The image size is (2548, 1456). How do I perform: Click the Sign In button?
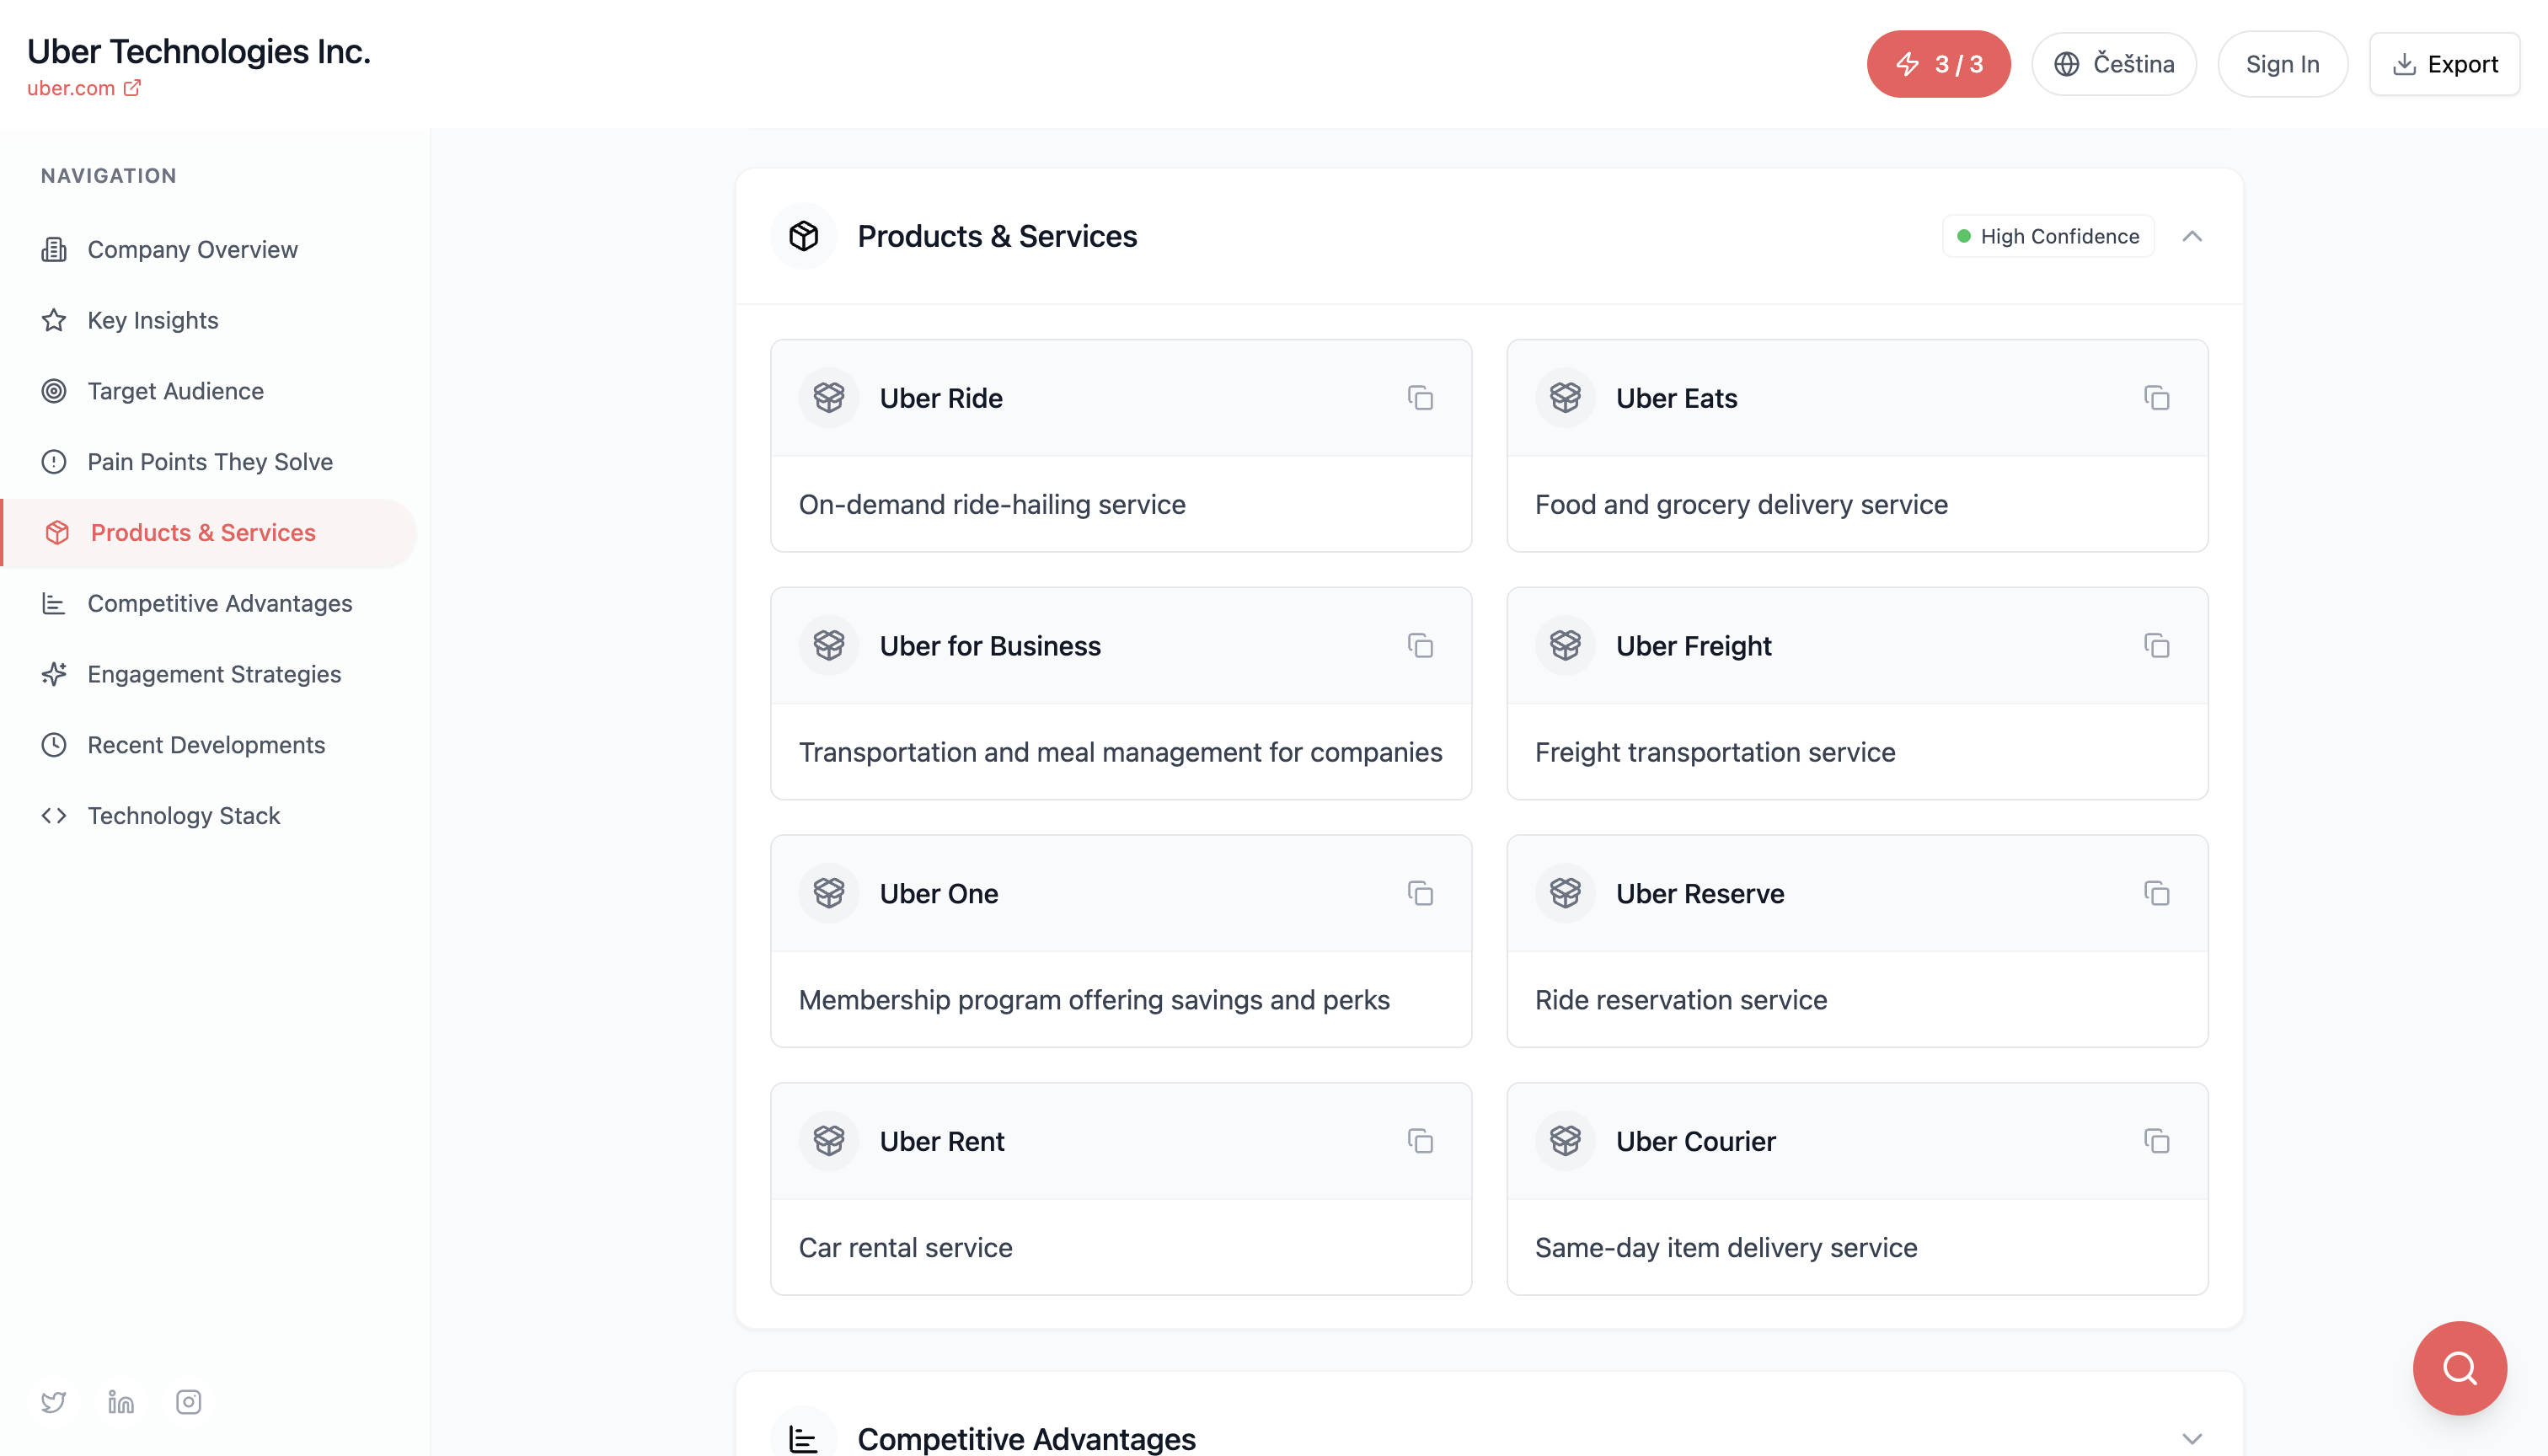(x=2281, y=64)
